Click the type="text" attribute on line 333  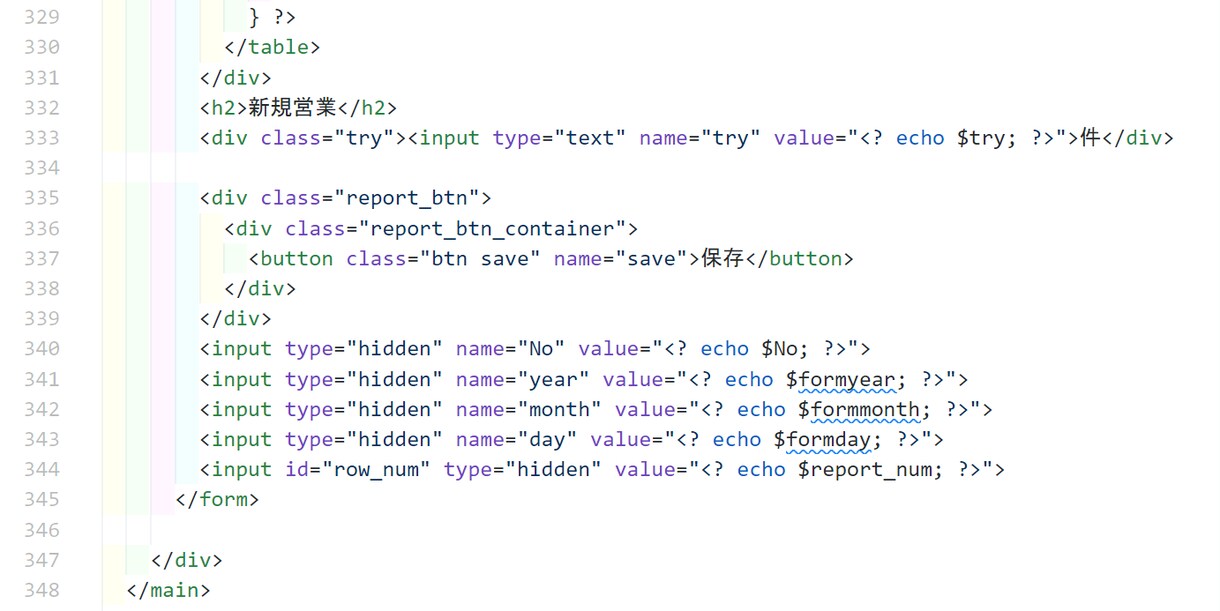[x=560, y=138]
